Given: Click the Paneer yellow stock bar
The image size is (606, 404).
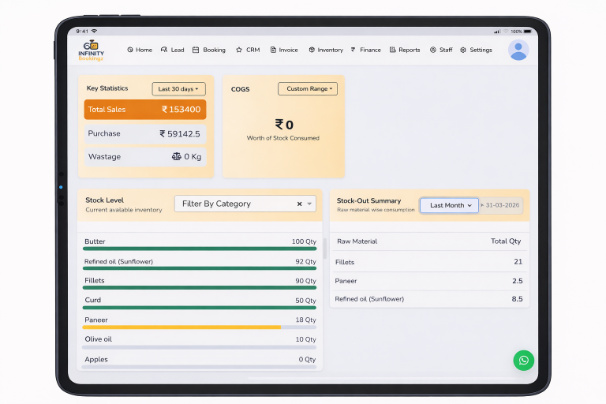Looking at the screenshot, I should click(182, 327).
